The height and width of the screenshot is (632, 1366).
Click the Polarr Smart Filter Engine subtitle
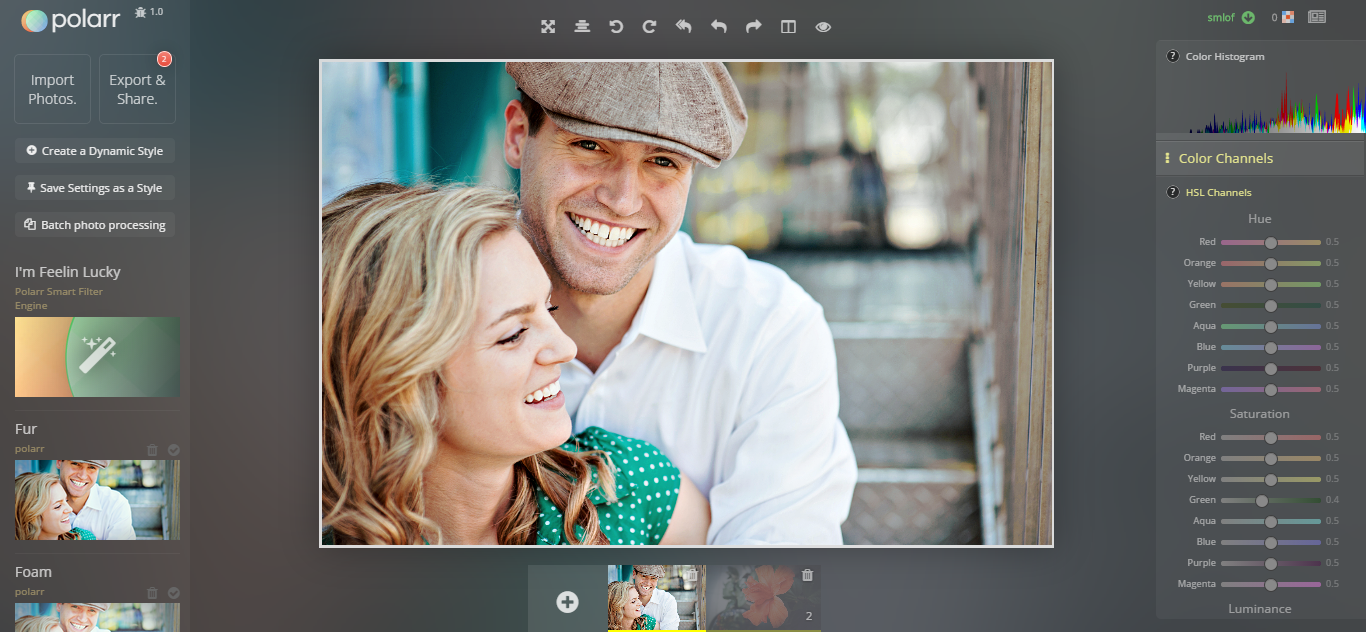(x=59, y=298)
